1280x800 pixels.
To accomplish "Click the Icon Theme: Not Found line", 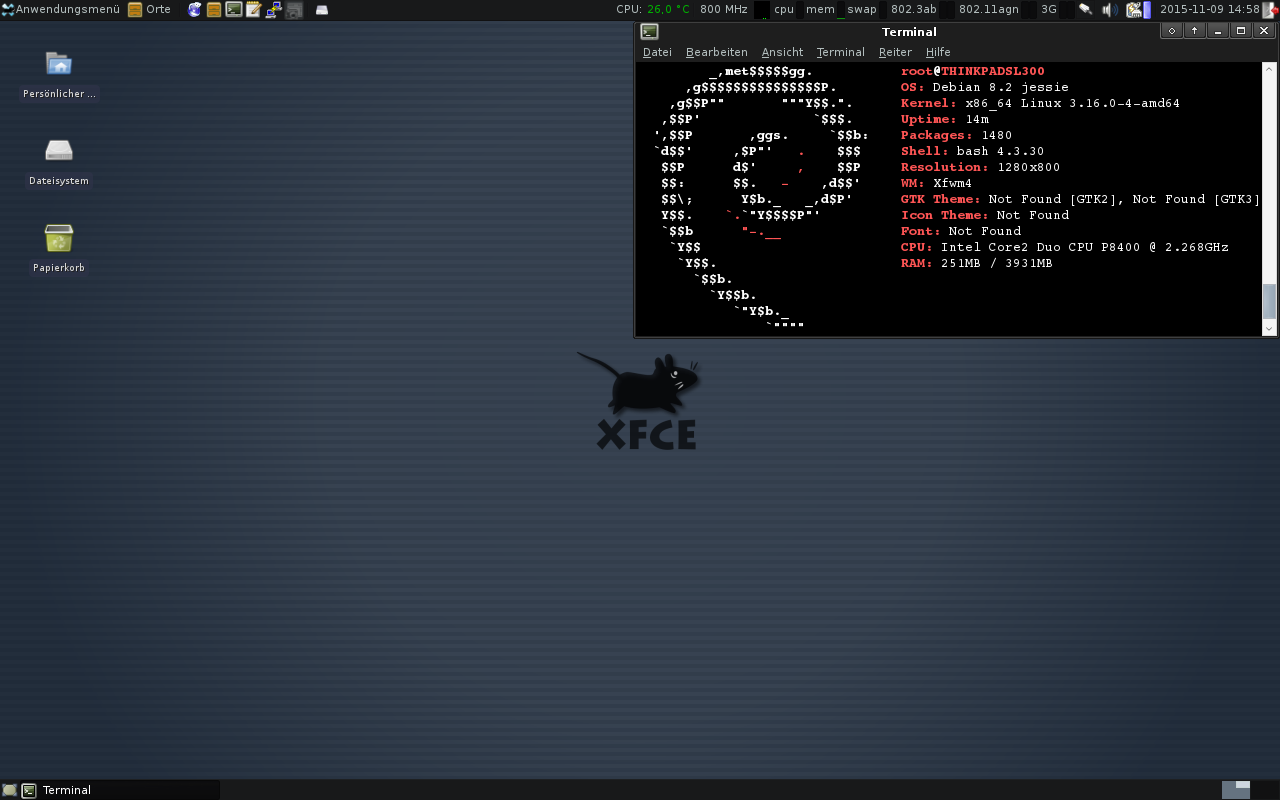I will [x=984, y=215].
